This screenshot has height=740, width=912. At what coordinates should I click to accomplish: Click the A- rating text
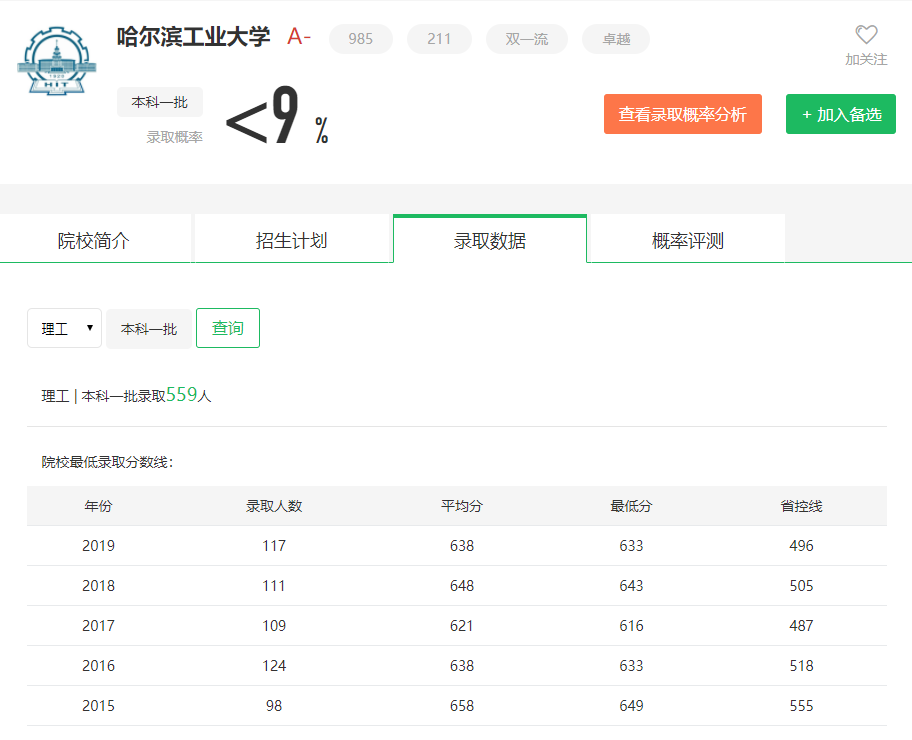click(299, 37)
